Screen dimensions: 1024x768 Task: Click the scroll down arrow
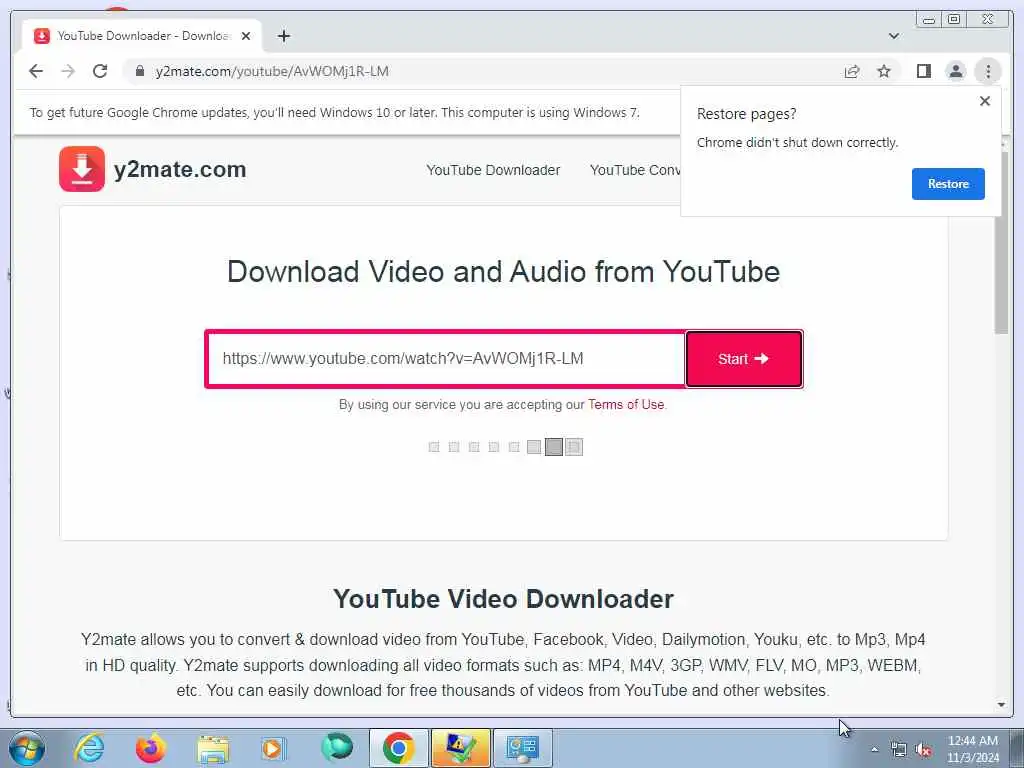(x=1001, y=705)
